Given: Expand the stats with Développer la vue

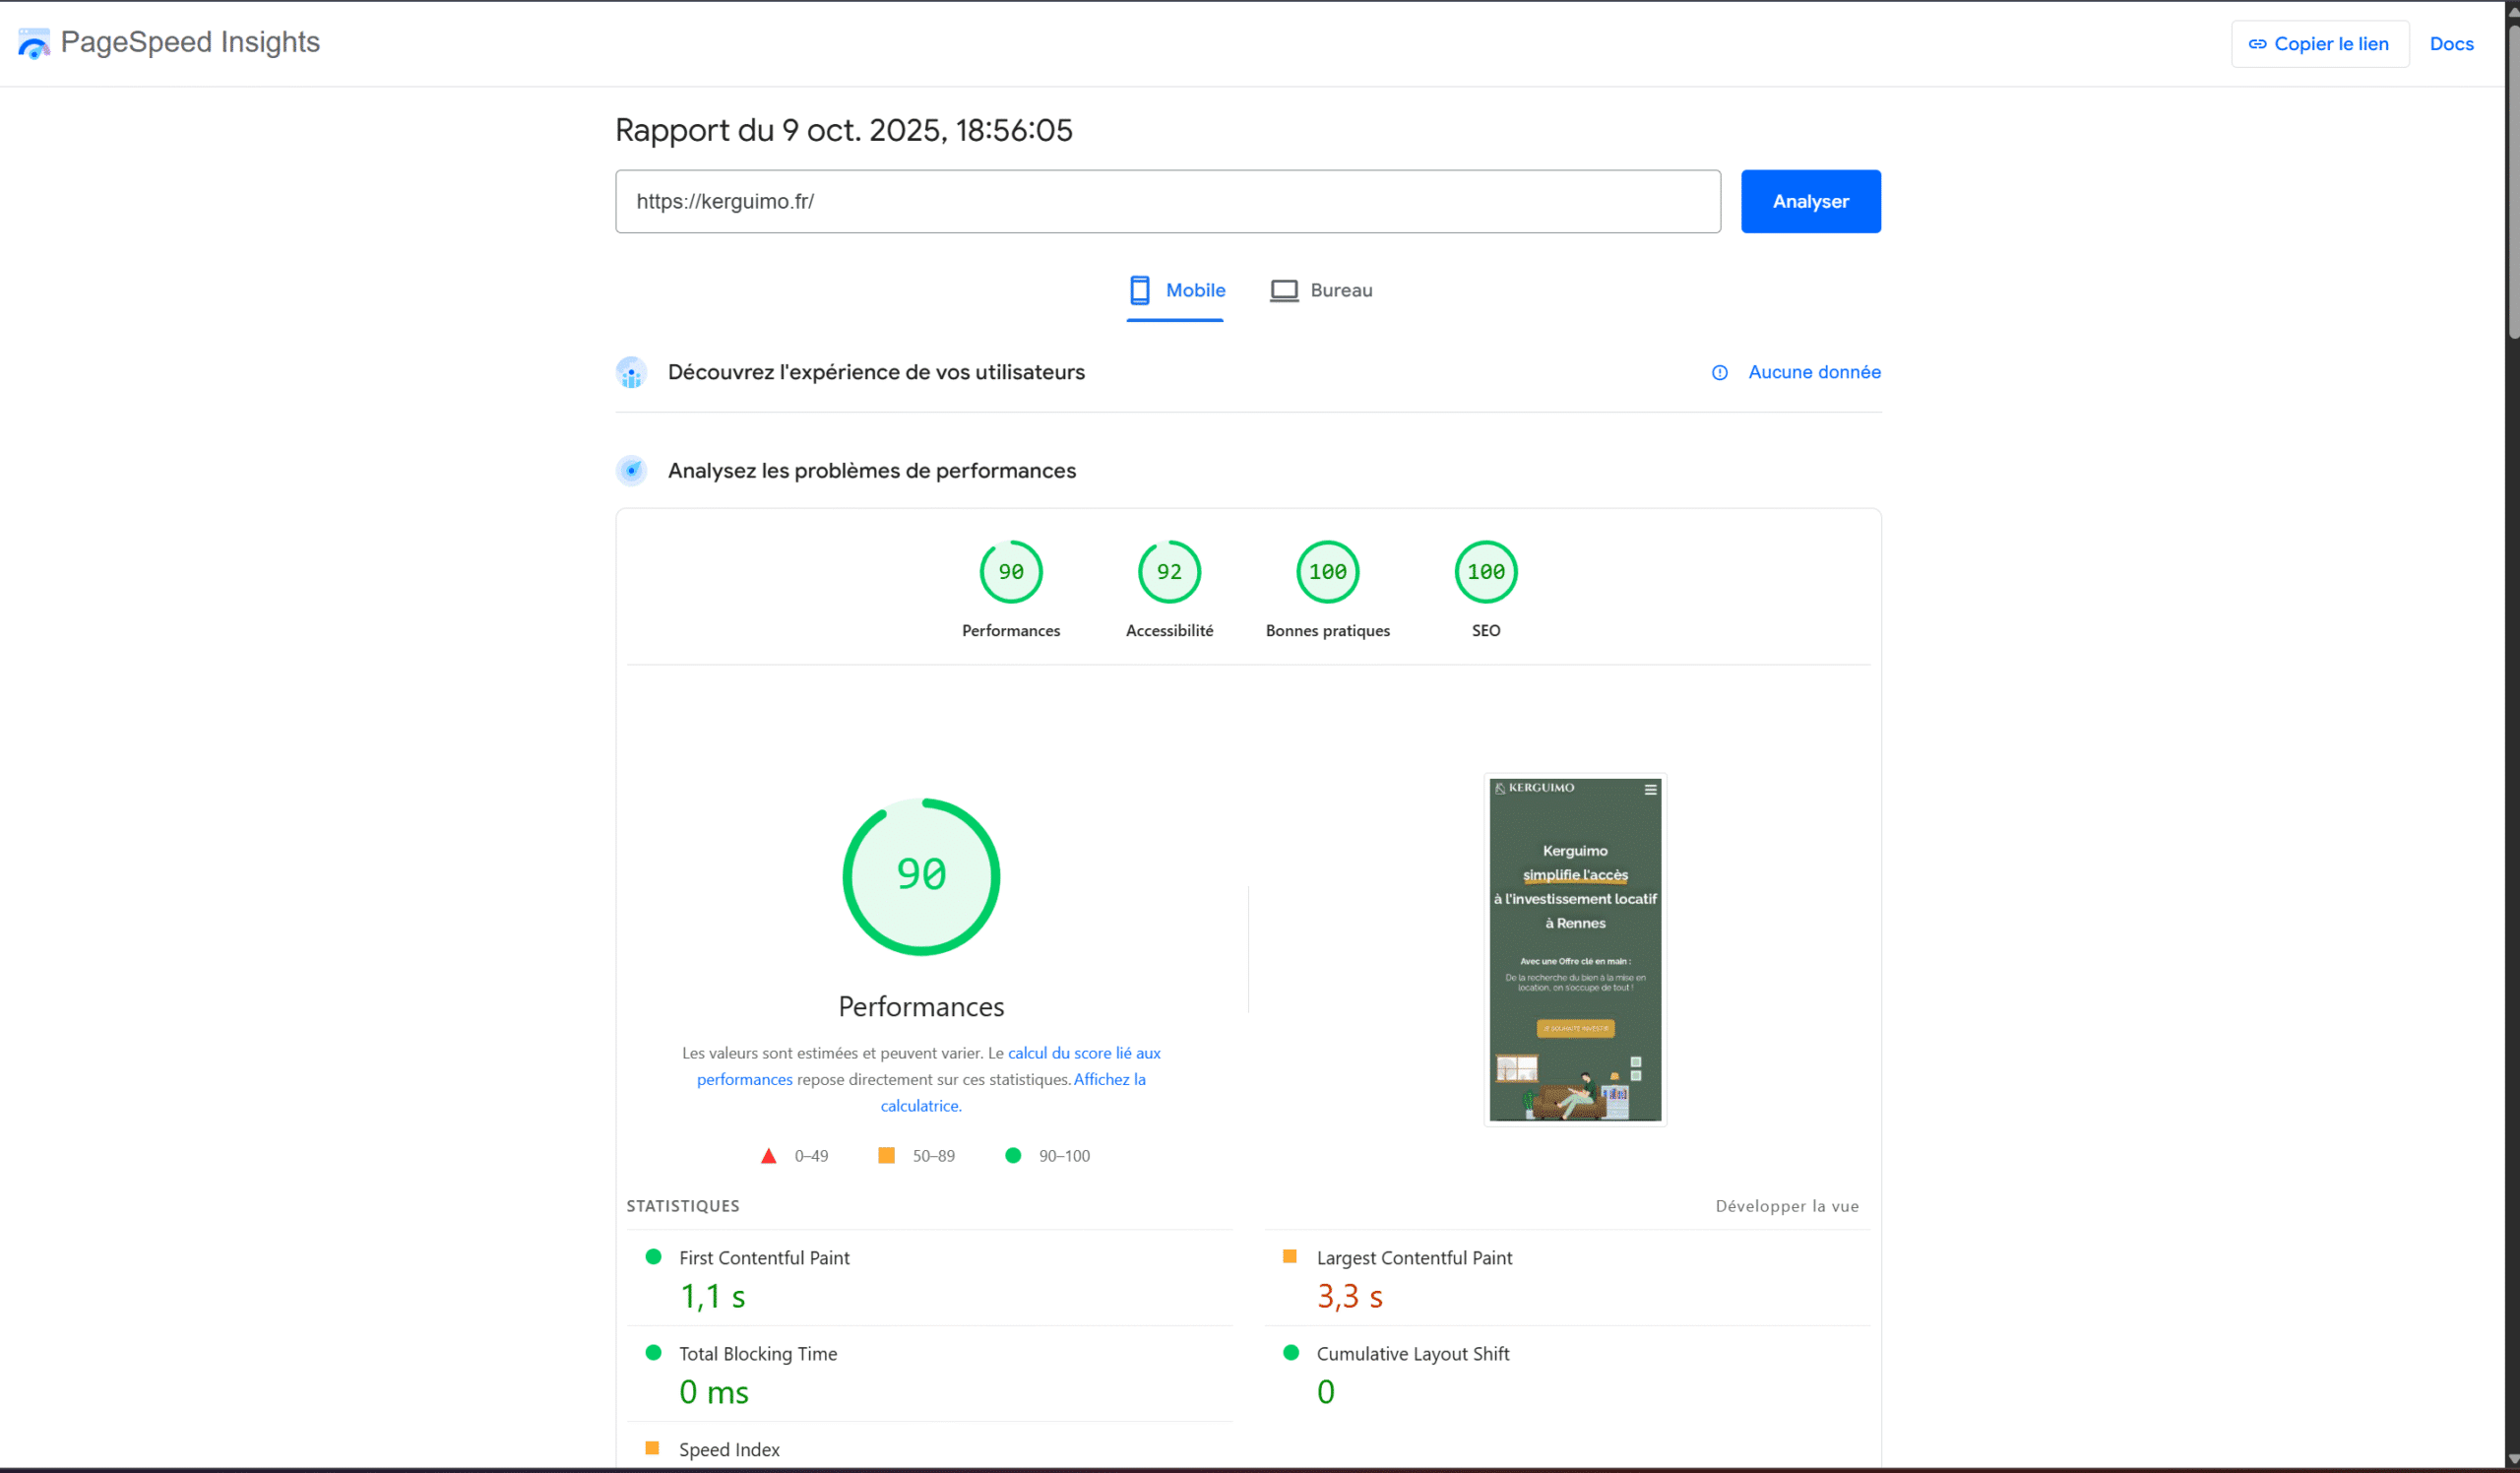Looking at the screenshot, I should (1786, 1206).
